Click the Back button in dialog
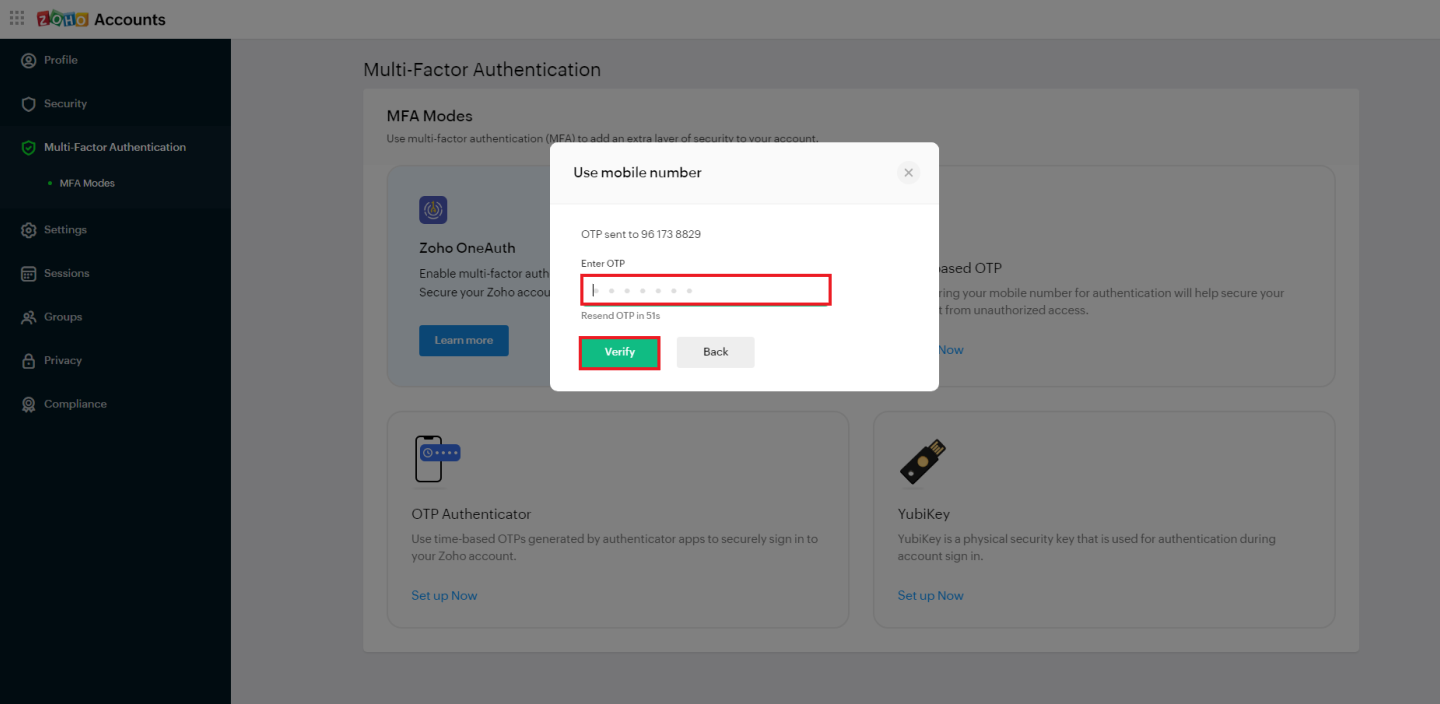This screenshot has width=1440, height=704. [716, 352]
